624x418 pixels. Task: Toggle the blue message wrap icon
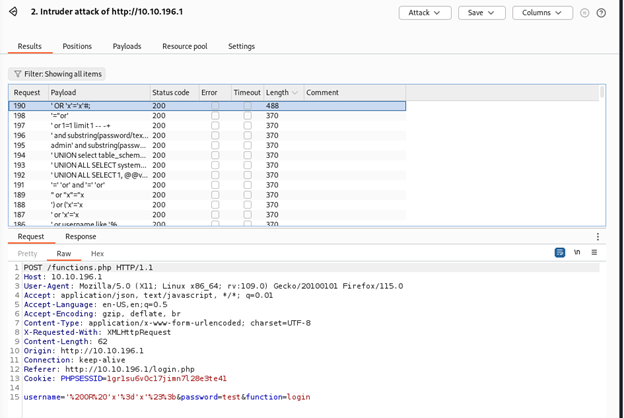point(560,252)
